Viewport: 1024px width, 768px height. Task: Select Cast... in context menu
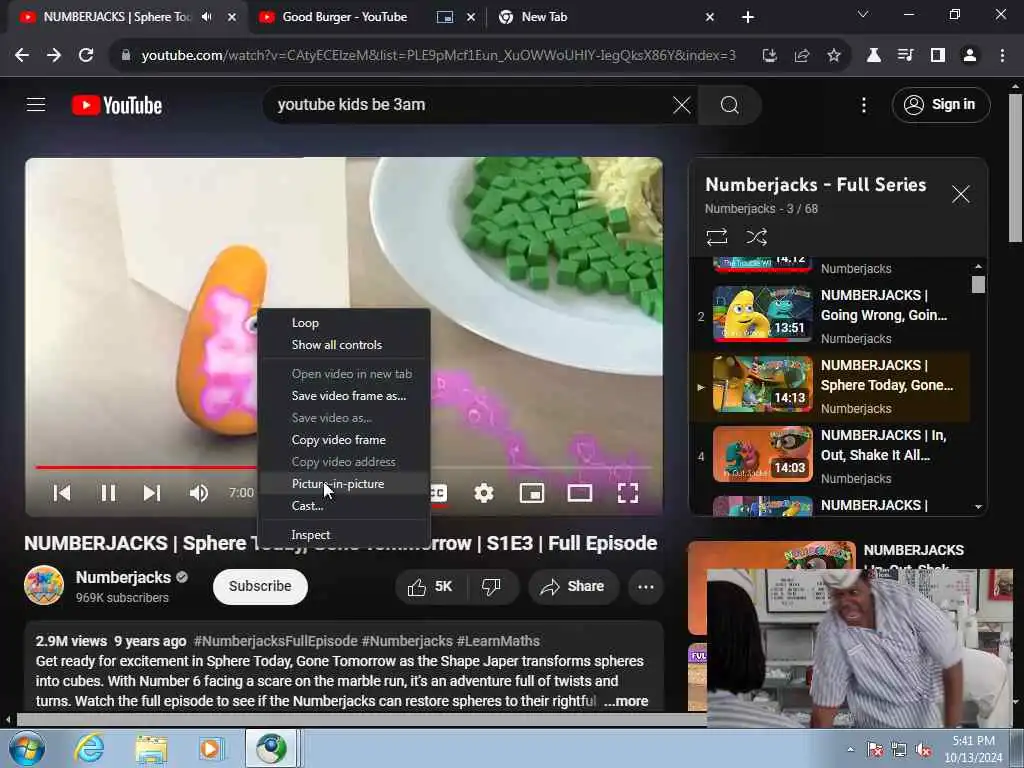click(344, 505)
